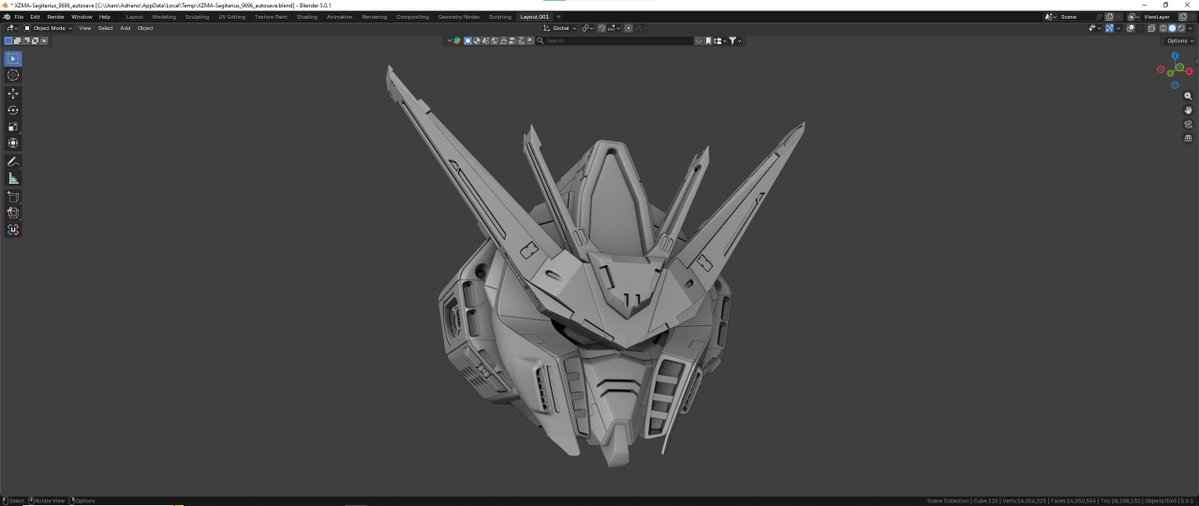Toggle proportional editing
This screenshot has width=1199, height=506.
point(629,28)
